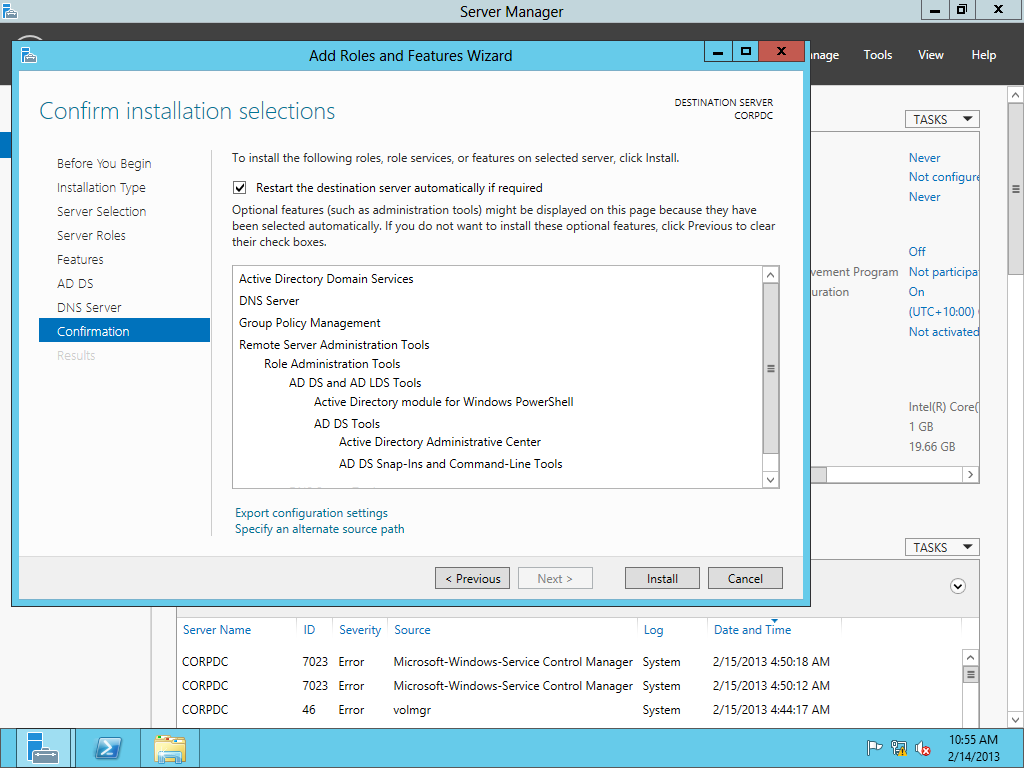
Task: Open the Tools menu
Action: tap(877, 55)
